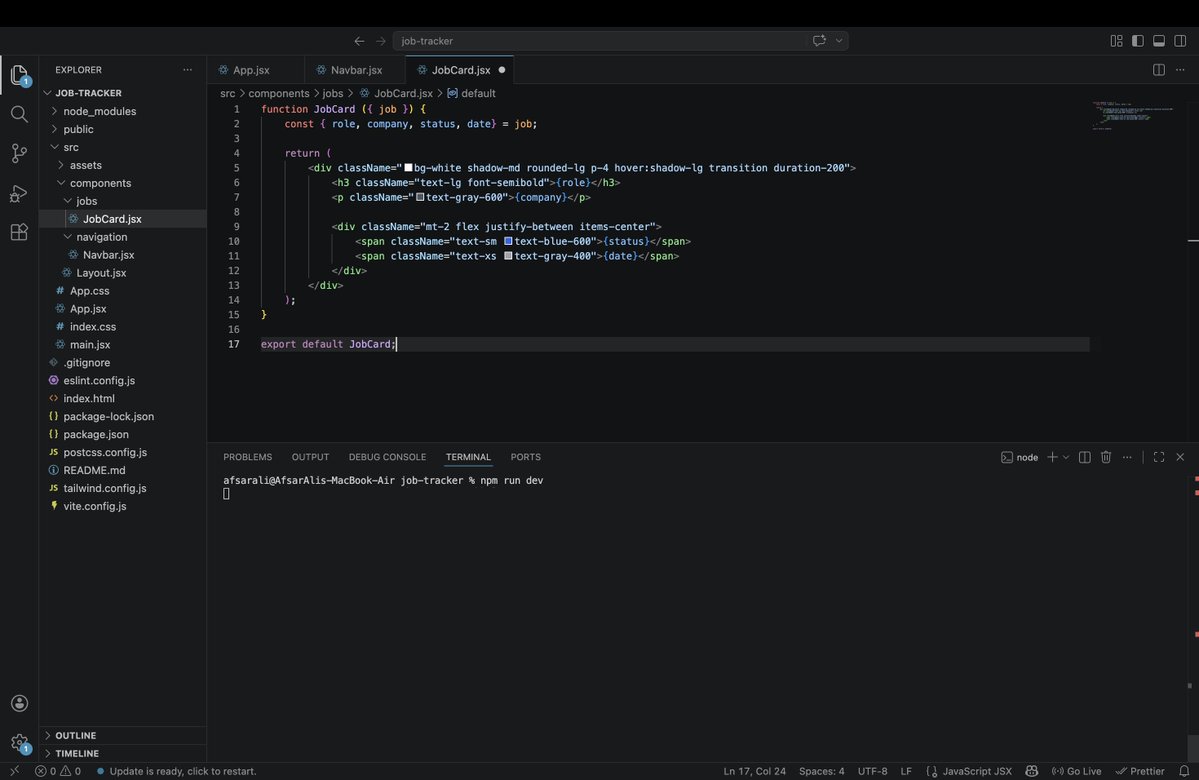Click the Prettier status item
This screenshot has height=780, width=1199.
pyautogui.click(x=1140, y=771)
